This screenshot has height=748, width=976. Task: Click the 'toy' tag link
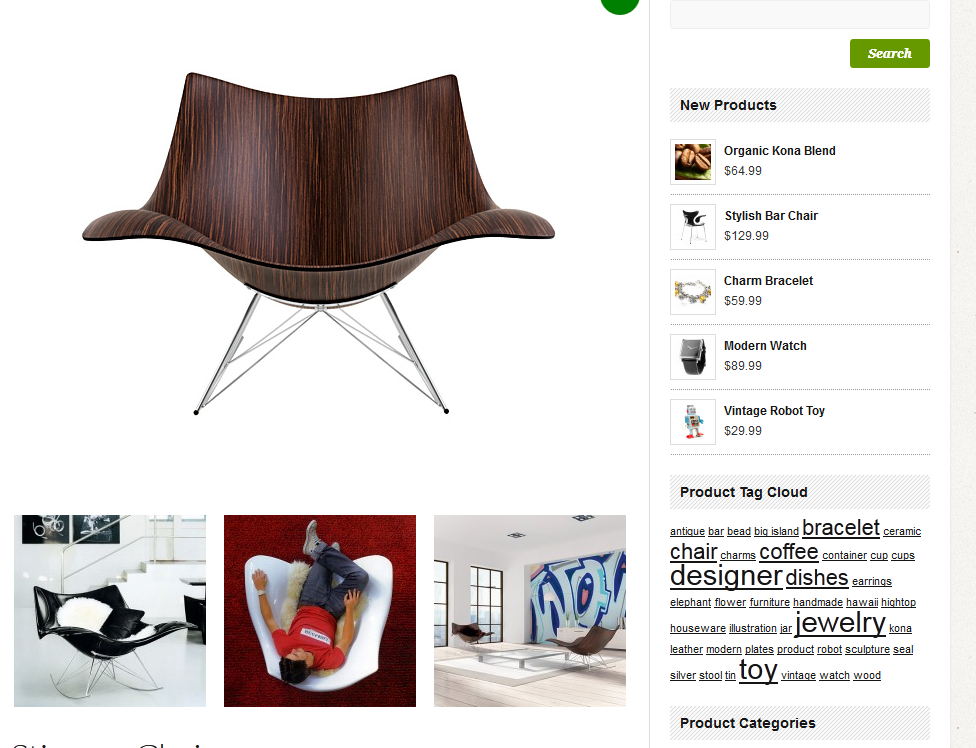(x=758, y=671)
